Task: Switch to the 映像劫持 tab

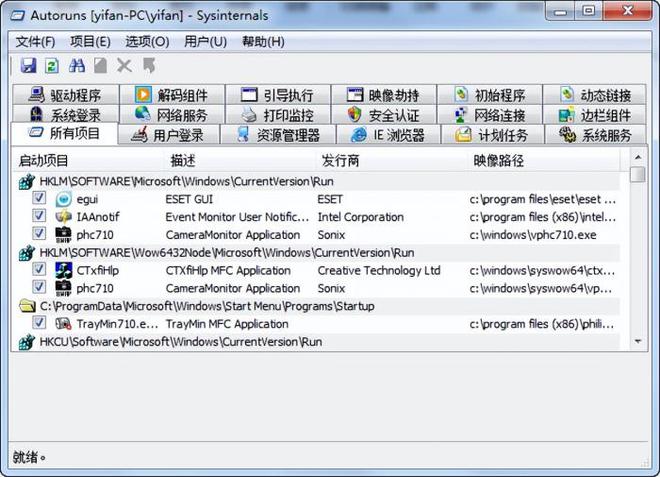Action: [x=384, y=95]
